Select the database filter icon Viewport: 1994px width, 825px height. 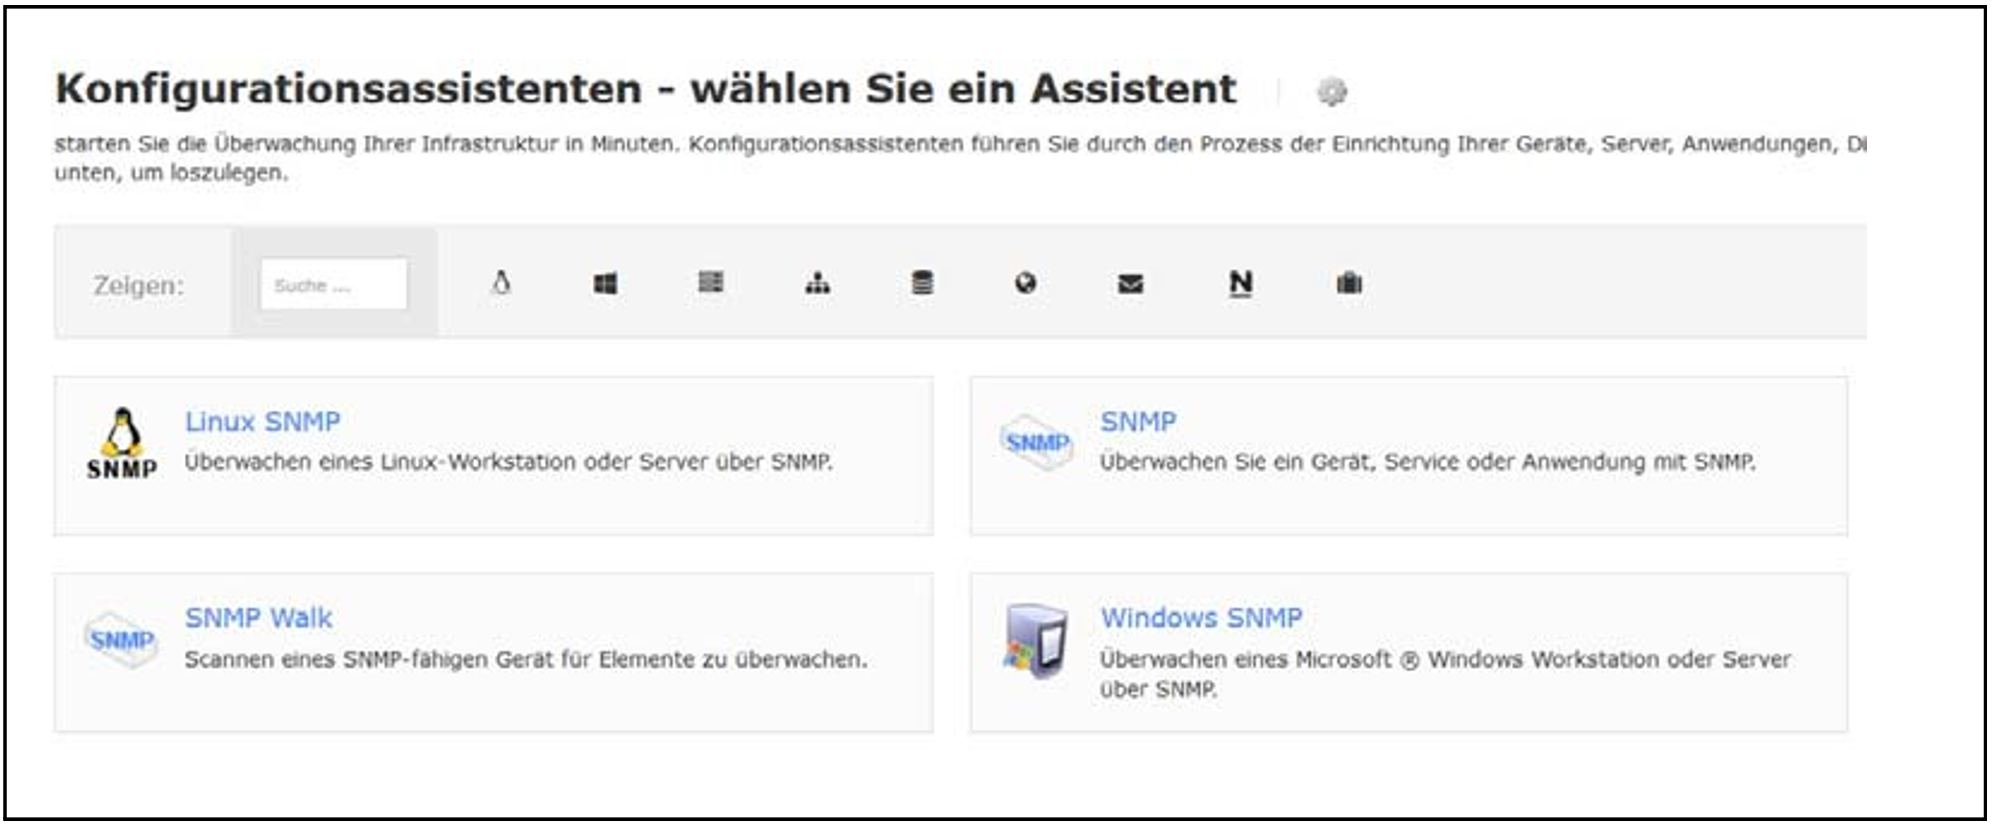(x=922, y=284)
